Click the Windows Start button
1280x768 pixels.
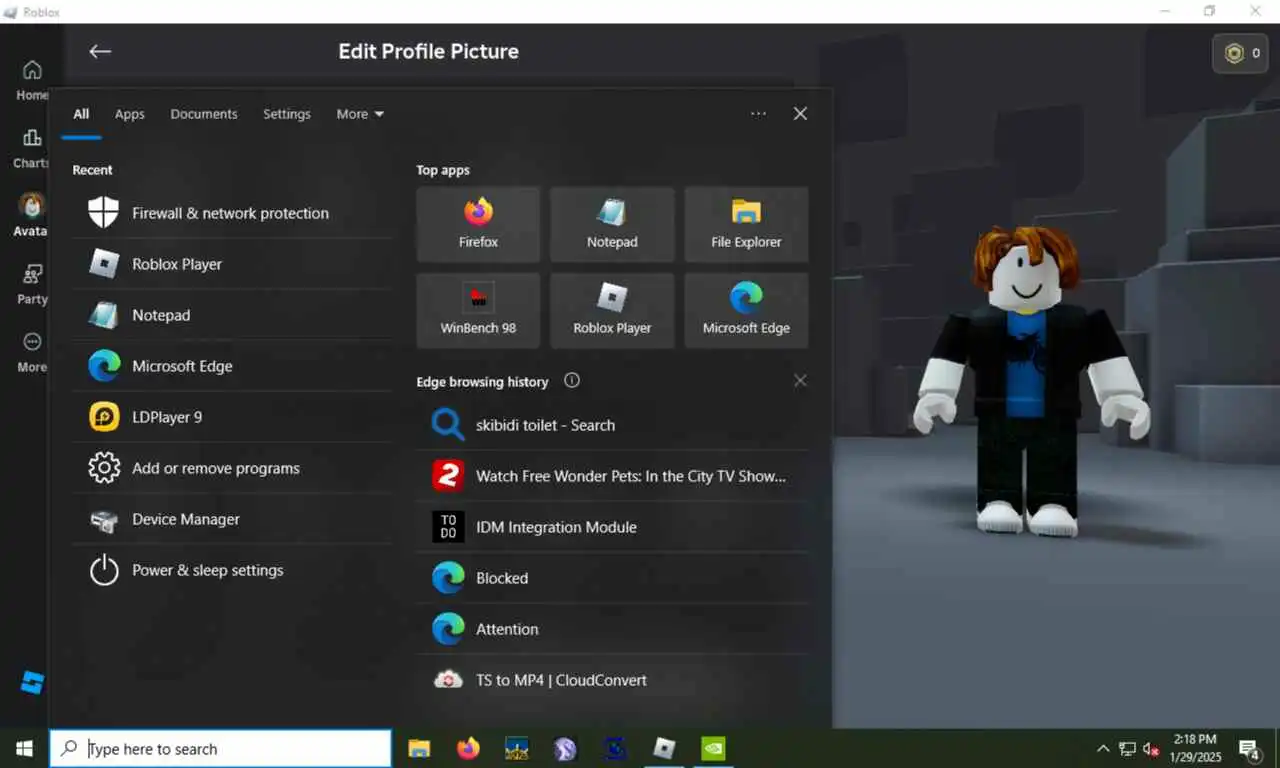click(24, 748)
